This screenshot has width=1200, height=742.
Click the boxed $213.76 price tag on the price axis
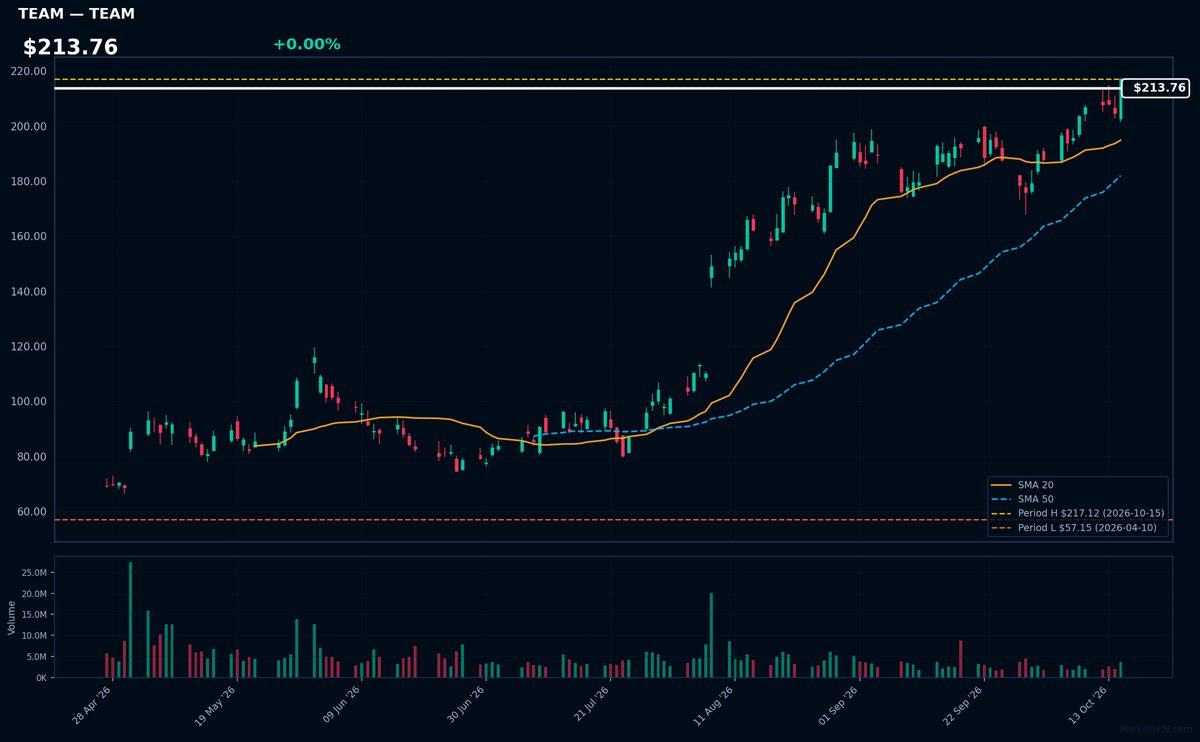click(x=1155, y=88)
